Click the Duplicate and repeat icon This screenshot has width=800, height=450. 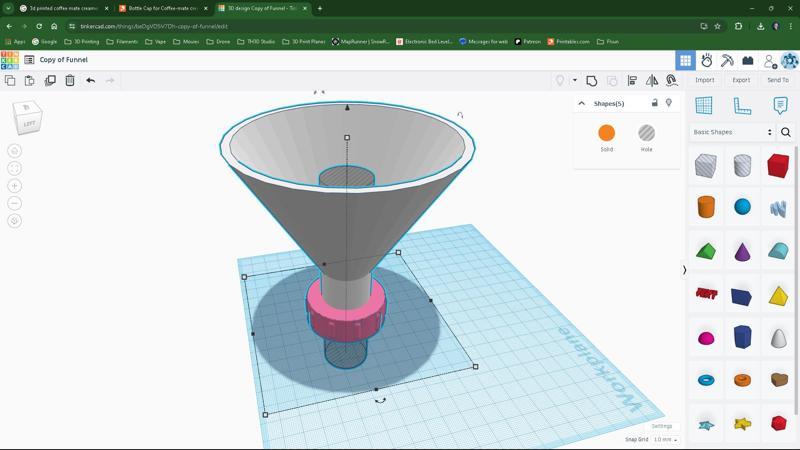50,80
